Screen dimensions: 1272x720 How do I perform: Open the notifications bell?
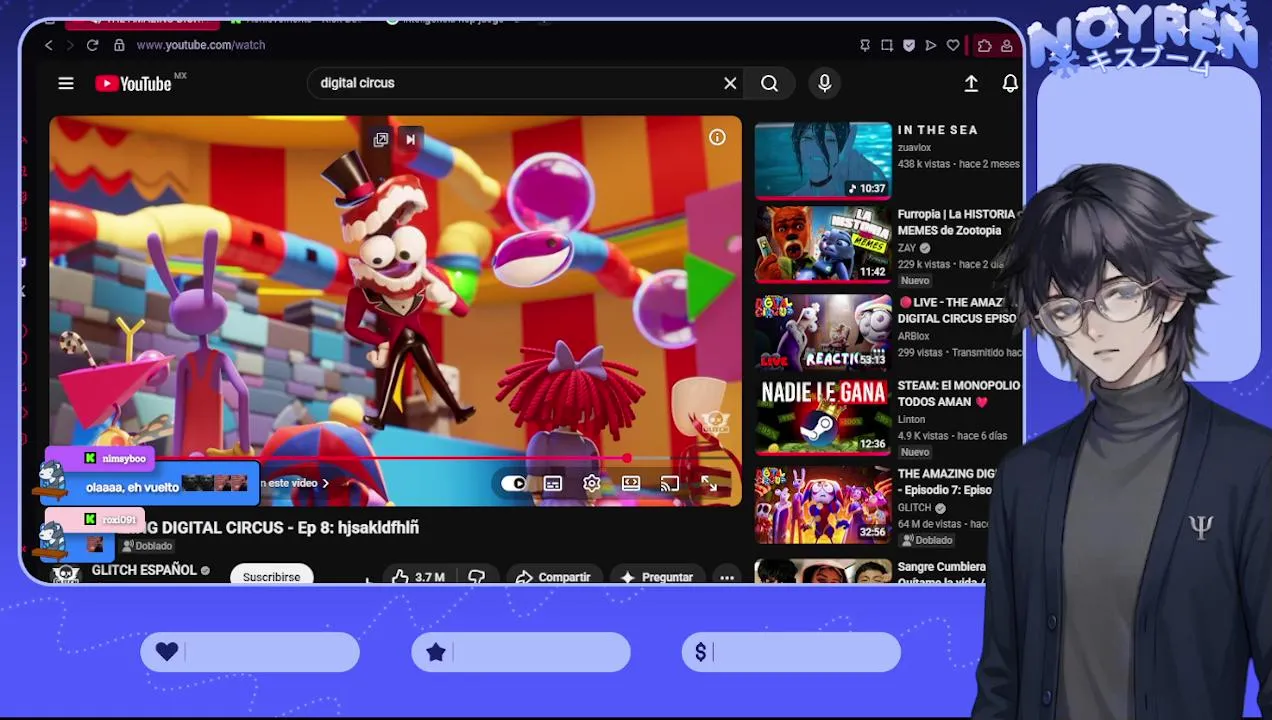(1010, 84)
